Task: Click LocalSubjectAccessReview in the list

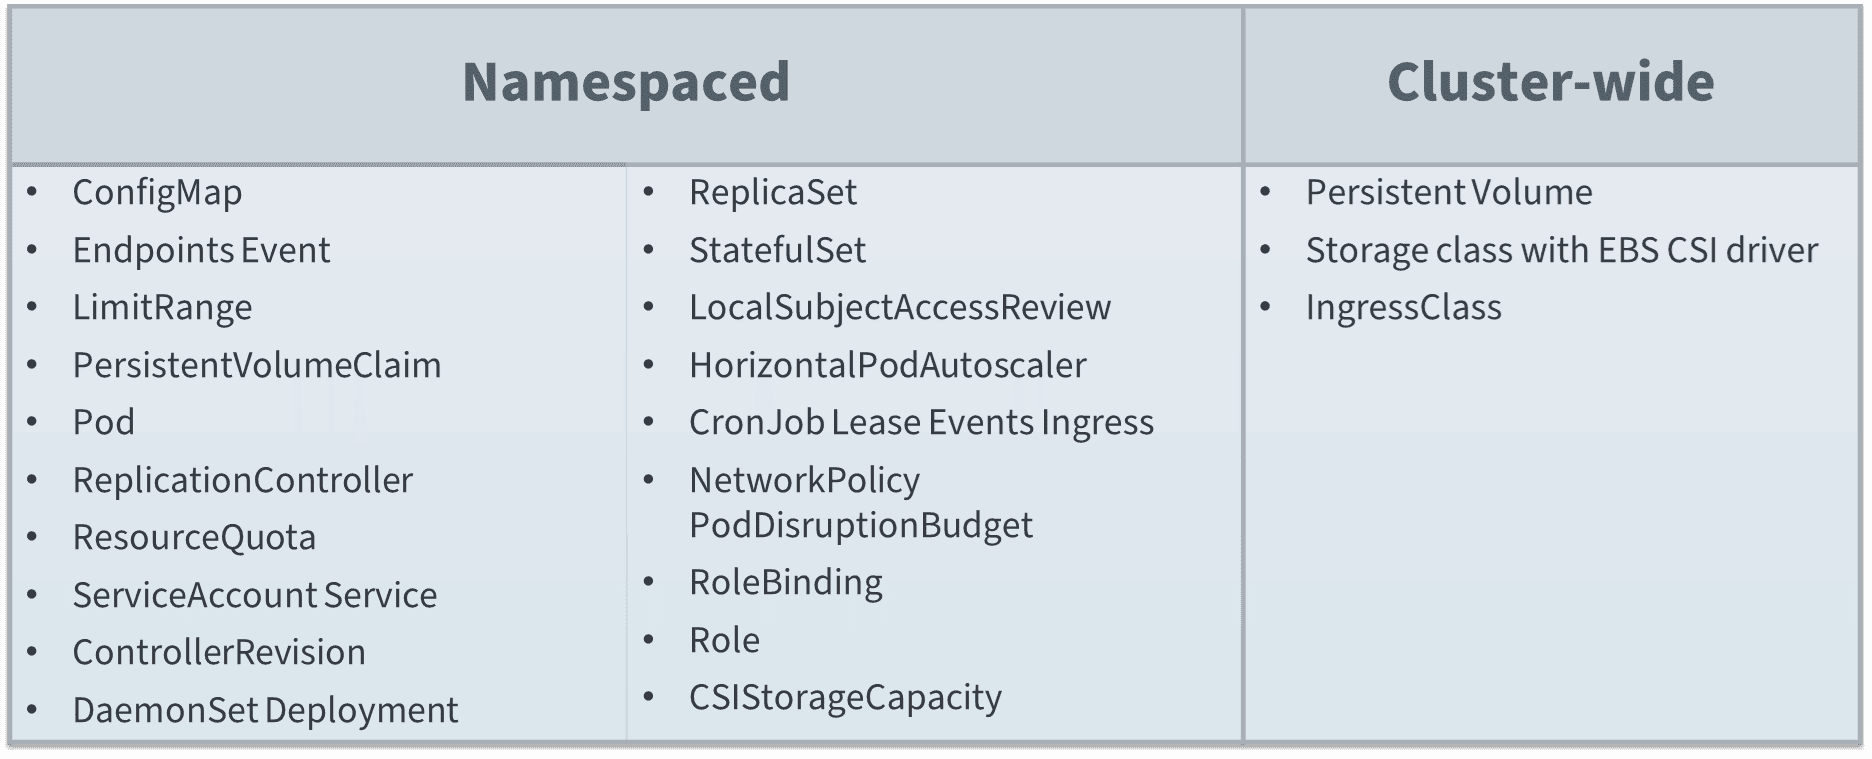Action: pos(899,307)
